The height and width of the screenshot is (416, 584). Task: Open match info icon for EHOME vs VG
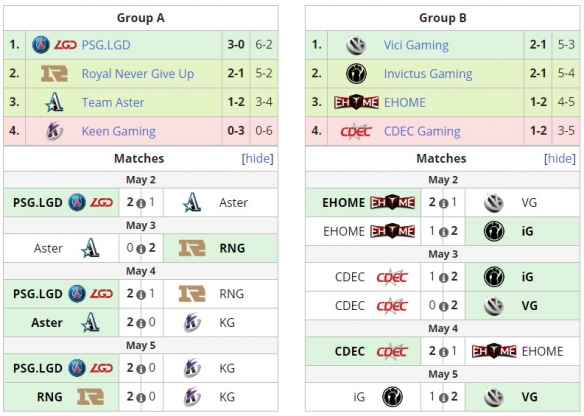(443, 204)
